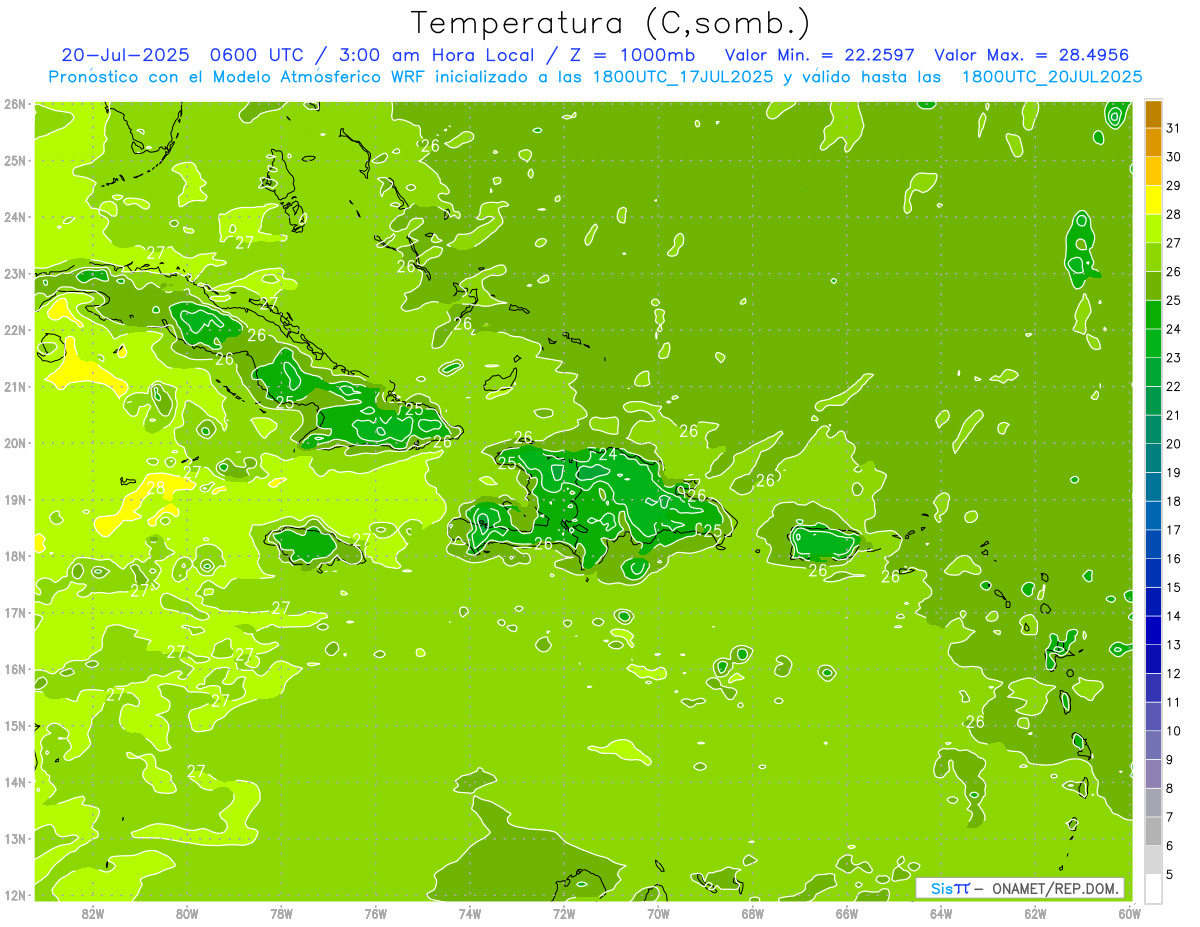
Task: Click the "SisPI – ONAMET/REP.DOM." credit label
Action: point(1020,888)
